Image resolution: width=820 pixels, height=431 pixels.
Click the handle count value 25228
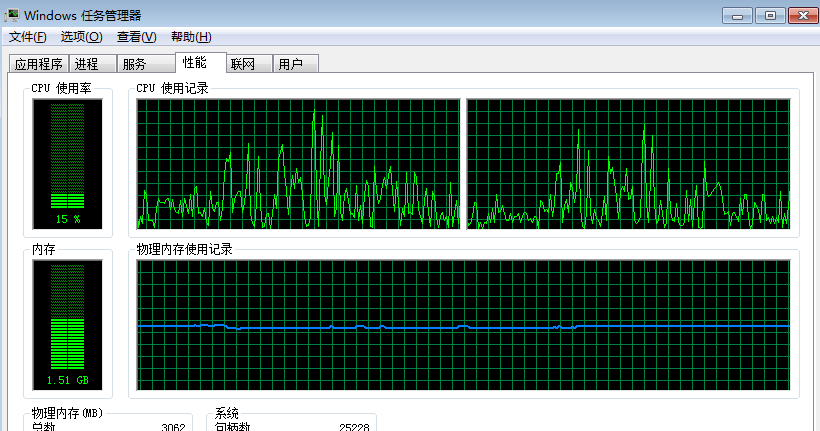tap(354, 427)
